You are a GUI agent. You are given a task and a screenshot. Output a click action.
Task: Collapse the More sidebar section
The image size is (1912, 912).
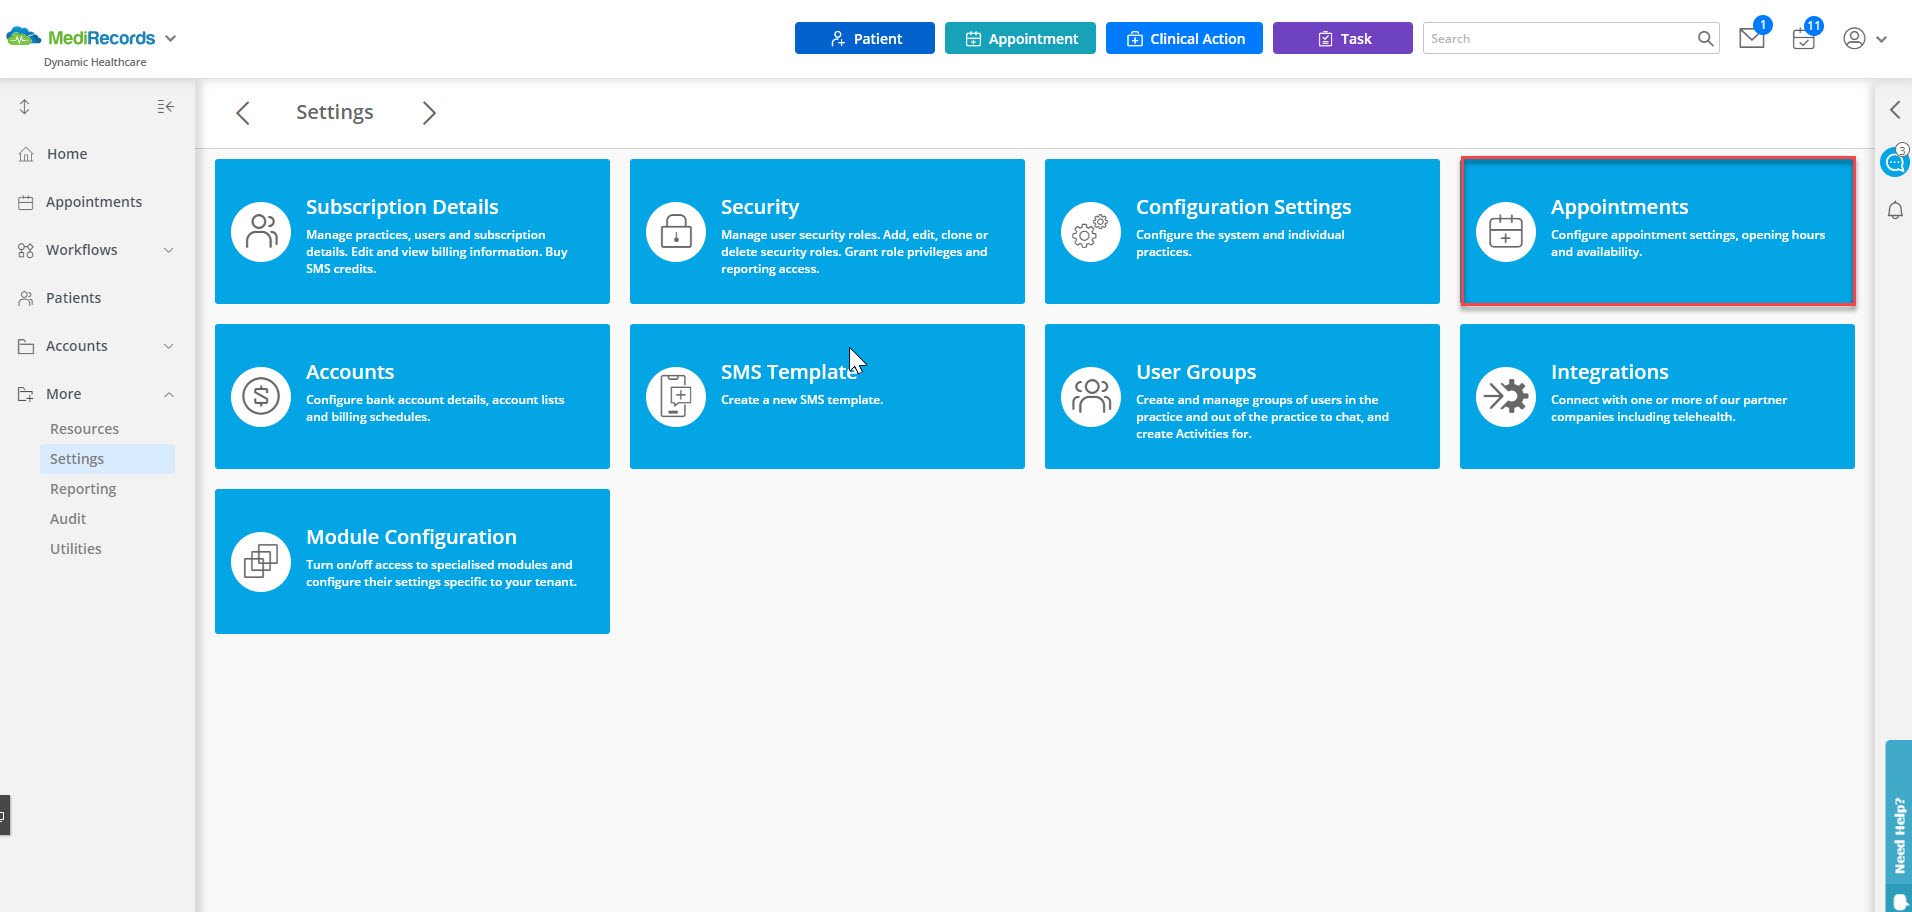click(168, 393)
